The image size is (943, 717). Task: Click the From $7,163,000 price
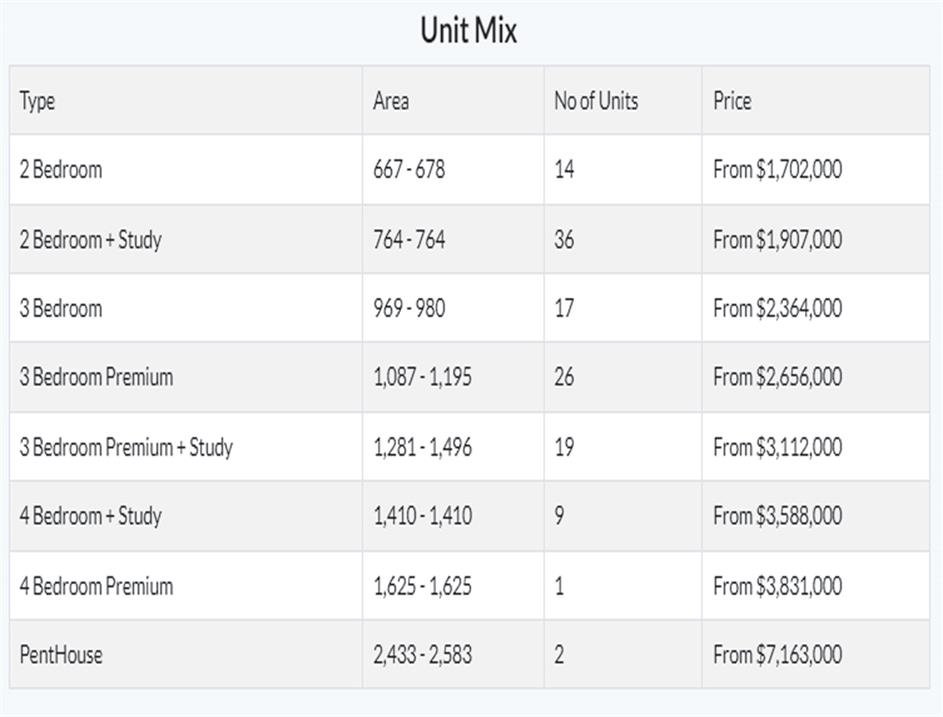[x=777, y=655]
